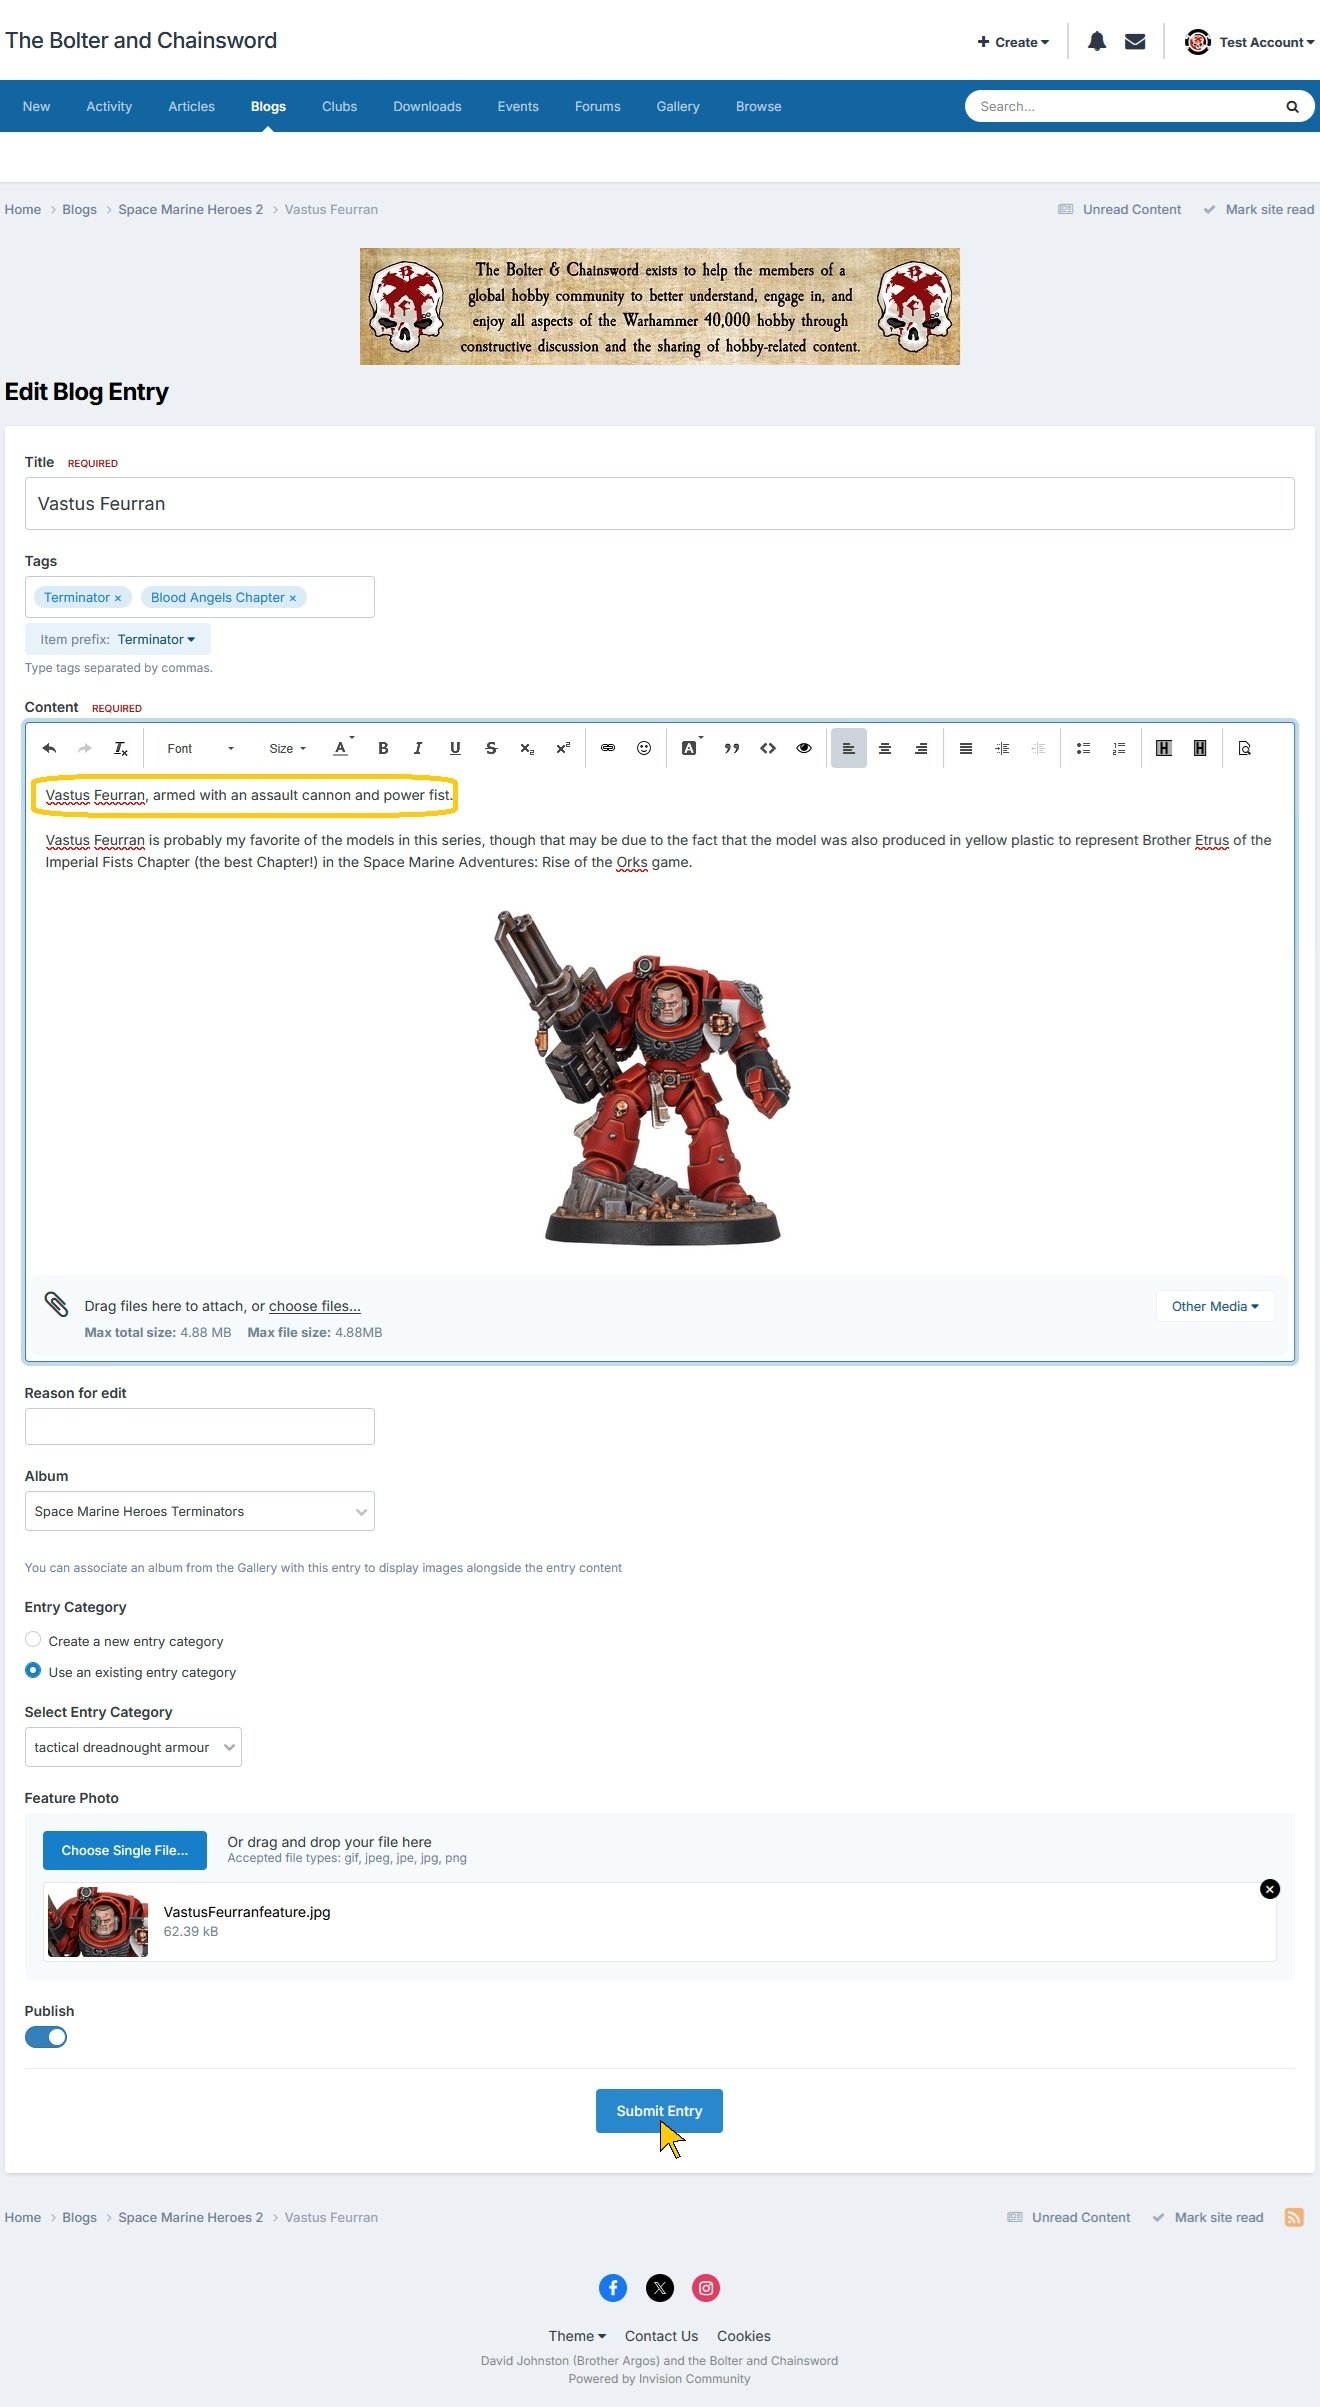Click the Facebook social icon
The width and height of the screenshot is (1320, 2407).
click(613, 2287)
